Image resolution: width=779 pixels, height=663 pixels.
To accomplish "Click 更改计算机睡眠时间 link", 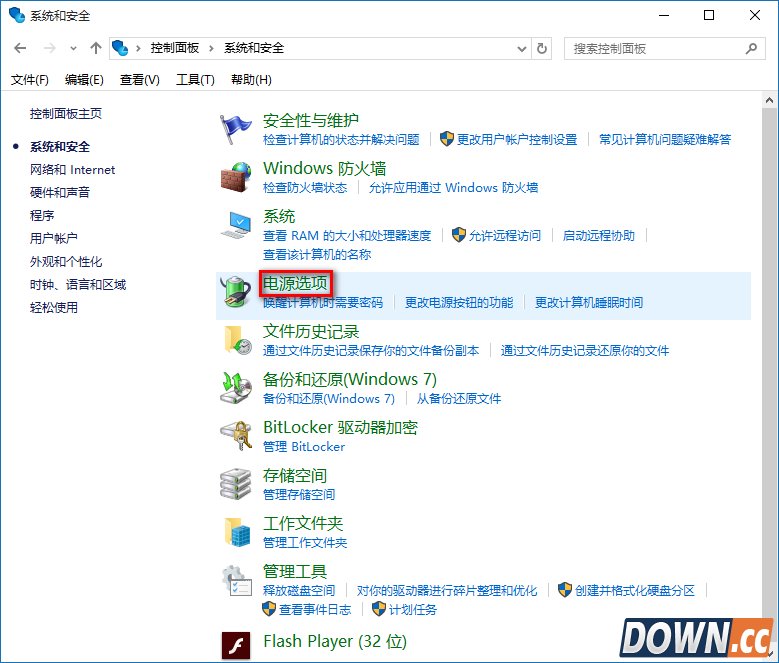I will coord(589,302).
